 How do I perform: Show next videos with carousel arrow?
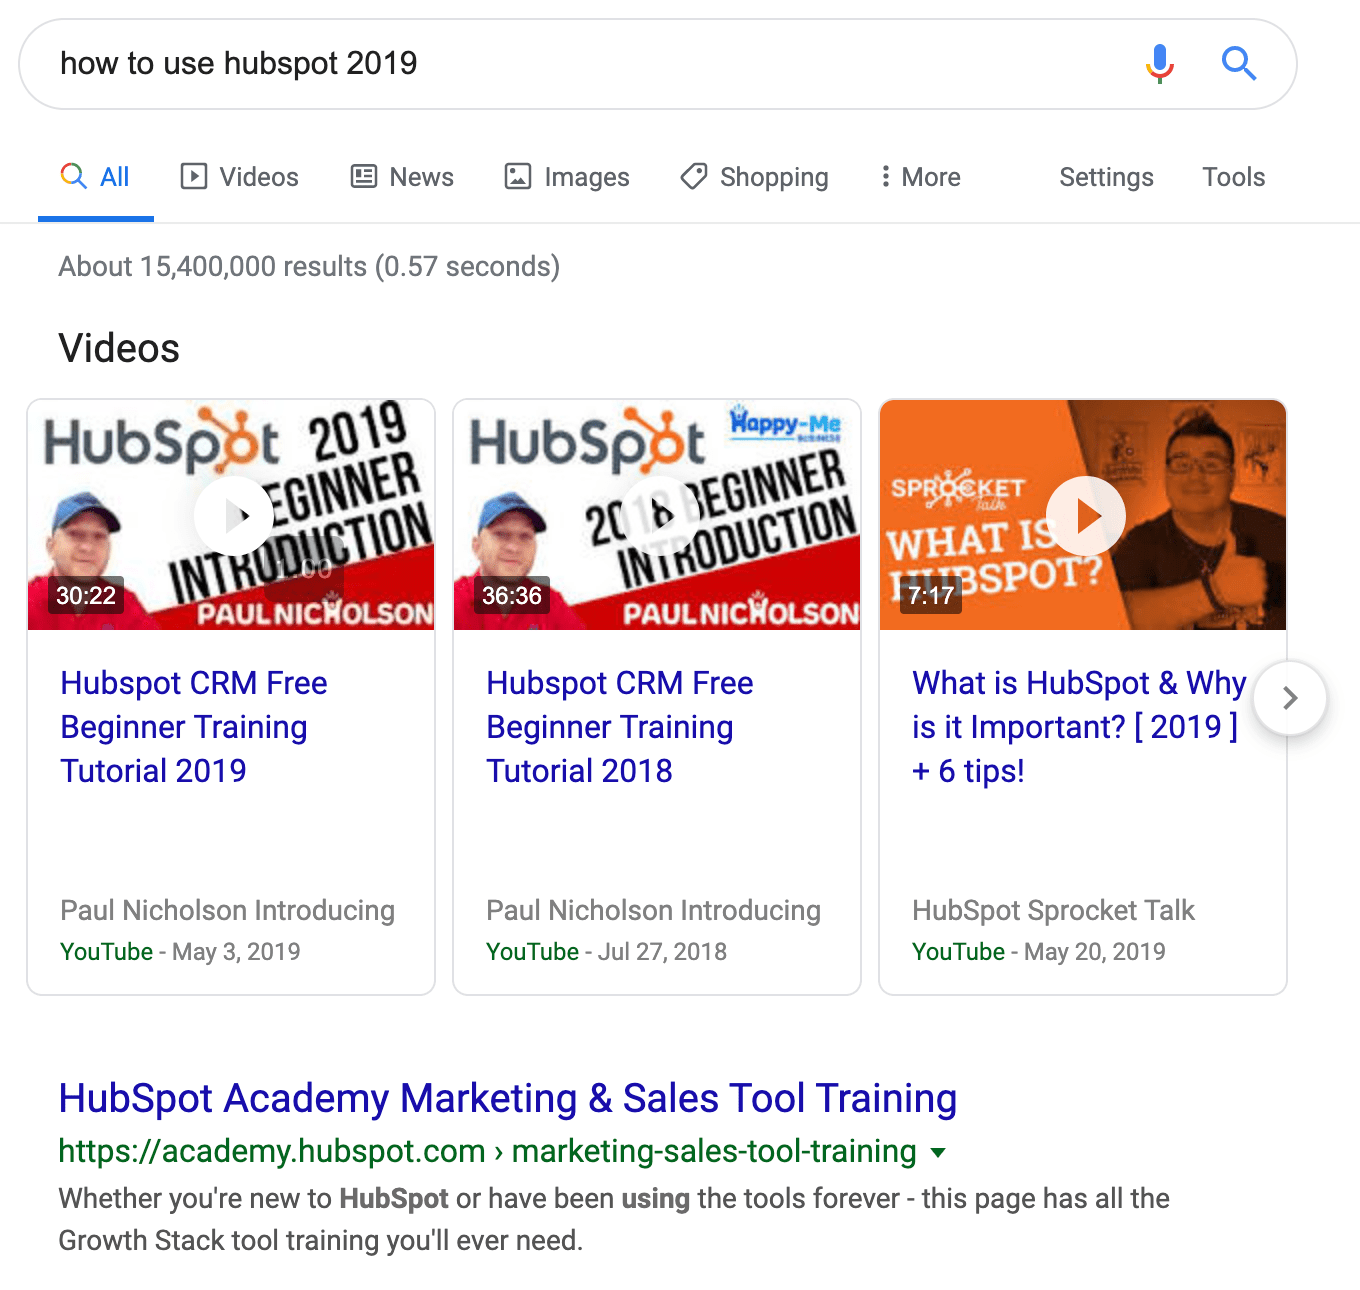coord(1289,698)
